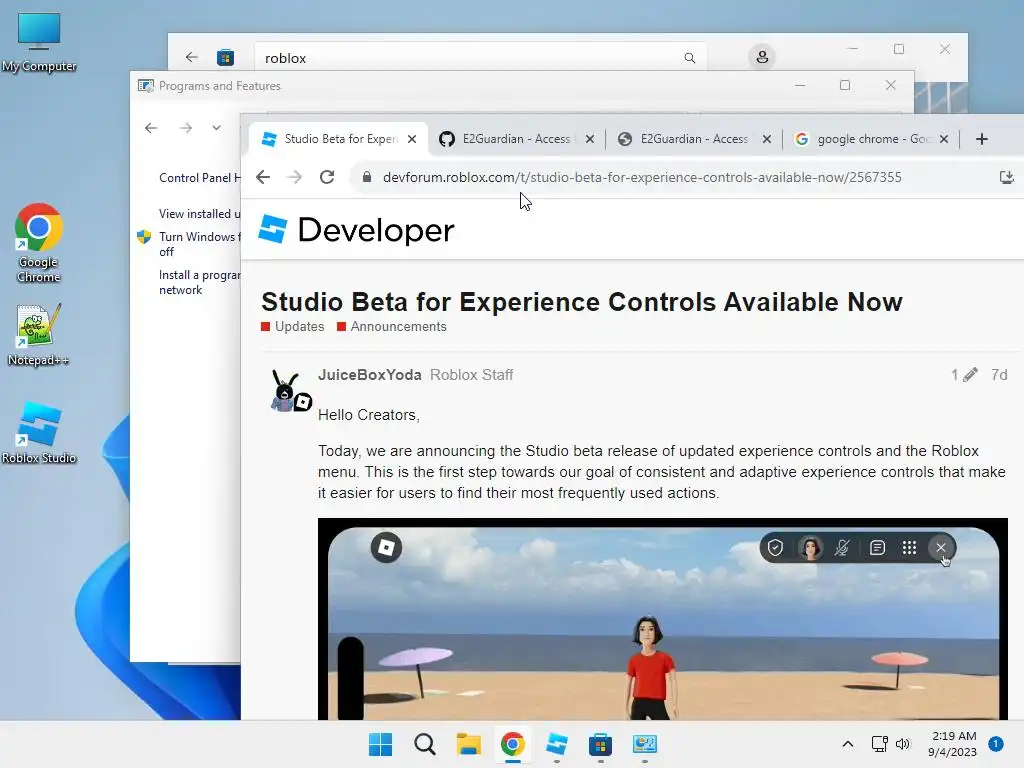Click Microsoft Store back arrow
This screenshot has width=1024, height=768.
click(191, 57)
